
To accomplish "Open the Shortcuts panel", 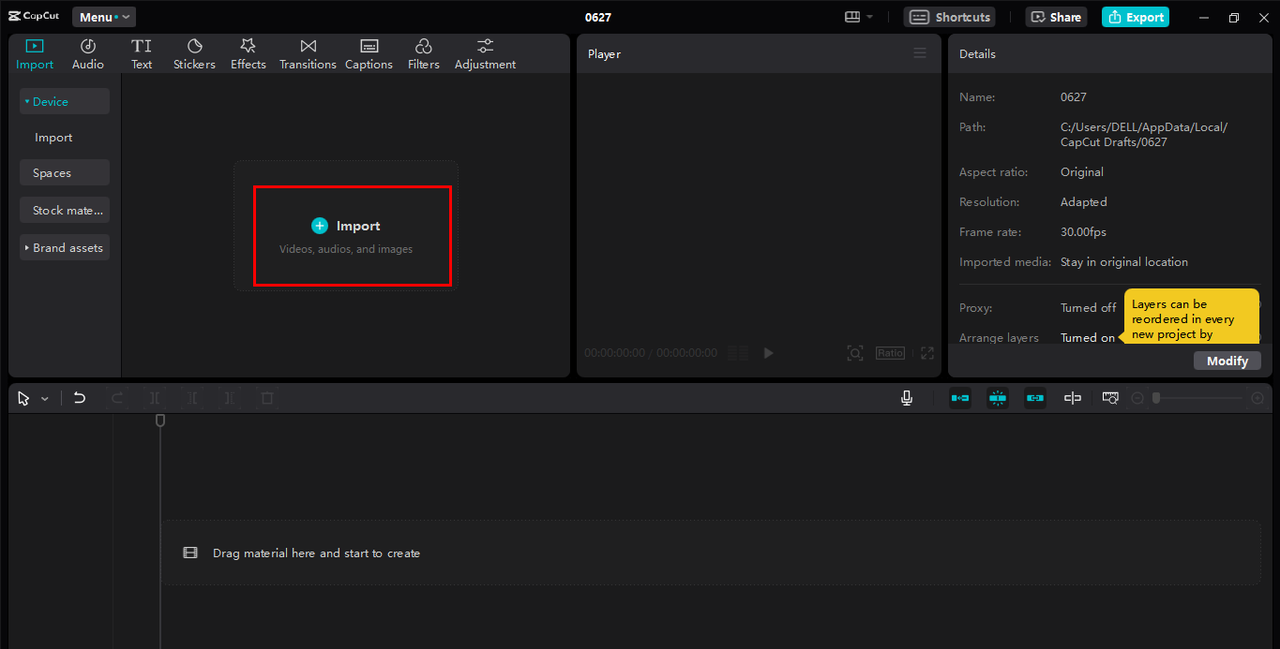I will click(950, 17).
